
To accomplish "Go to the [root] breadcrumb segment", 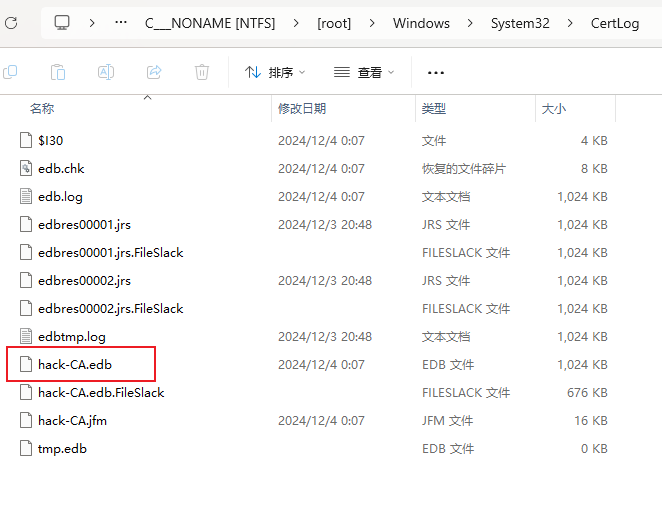I will (334, 23).
